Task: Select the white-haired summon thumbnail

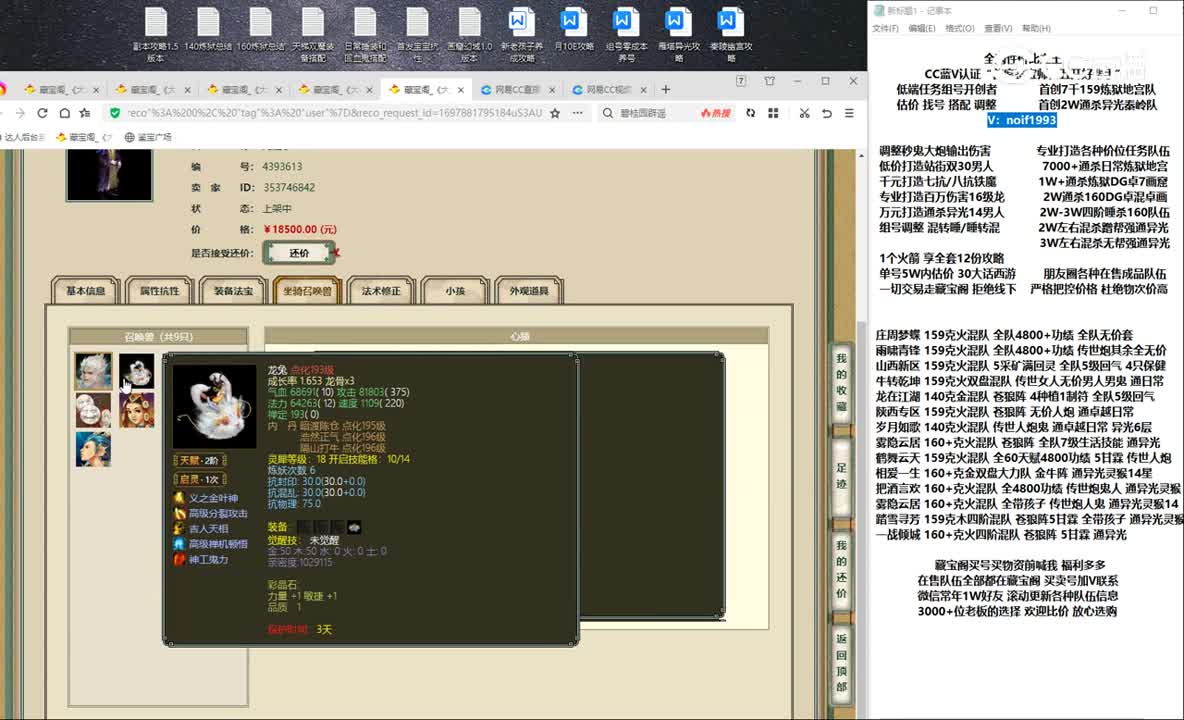Action: pos(94,371)
